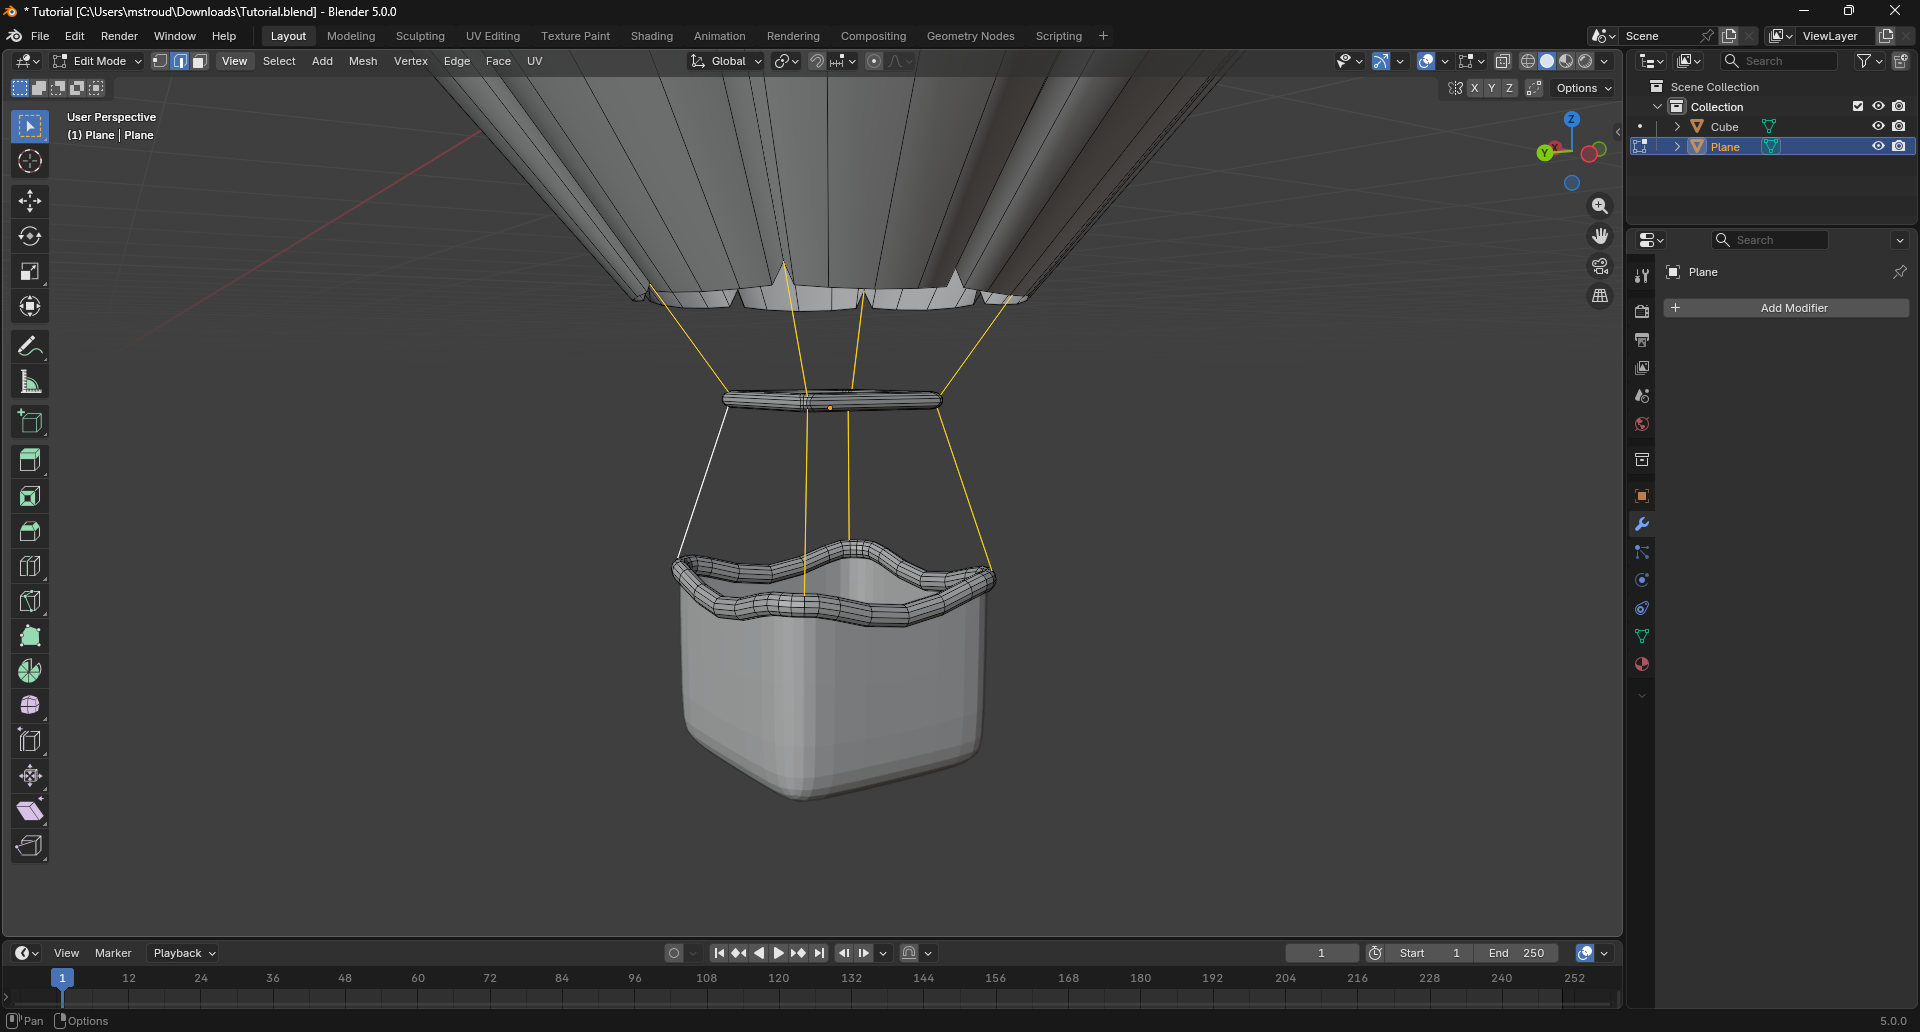Screen dimensions: 1920x1032
Task: Uncheck the Collection checkbox in the outliner
Action: [1858, 106]
